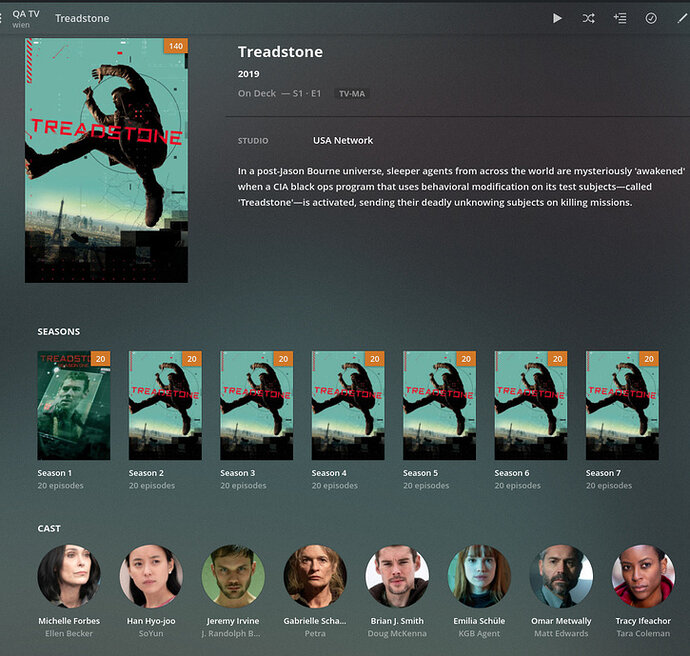Click the Season 7 title text
Screen dimensions: 690x656
point(603,473)
